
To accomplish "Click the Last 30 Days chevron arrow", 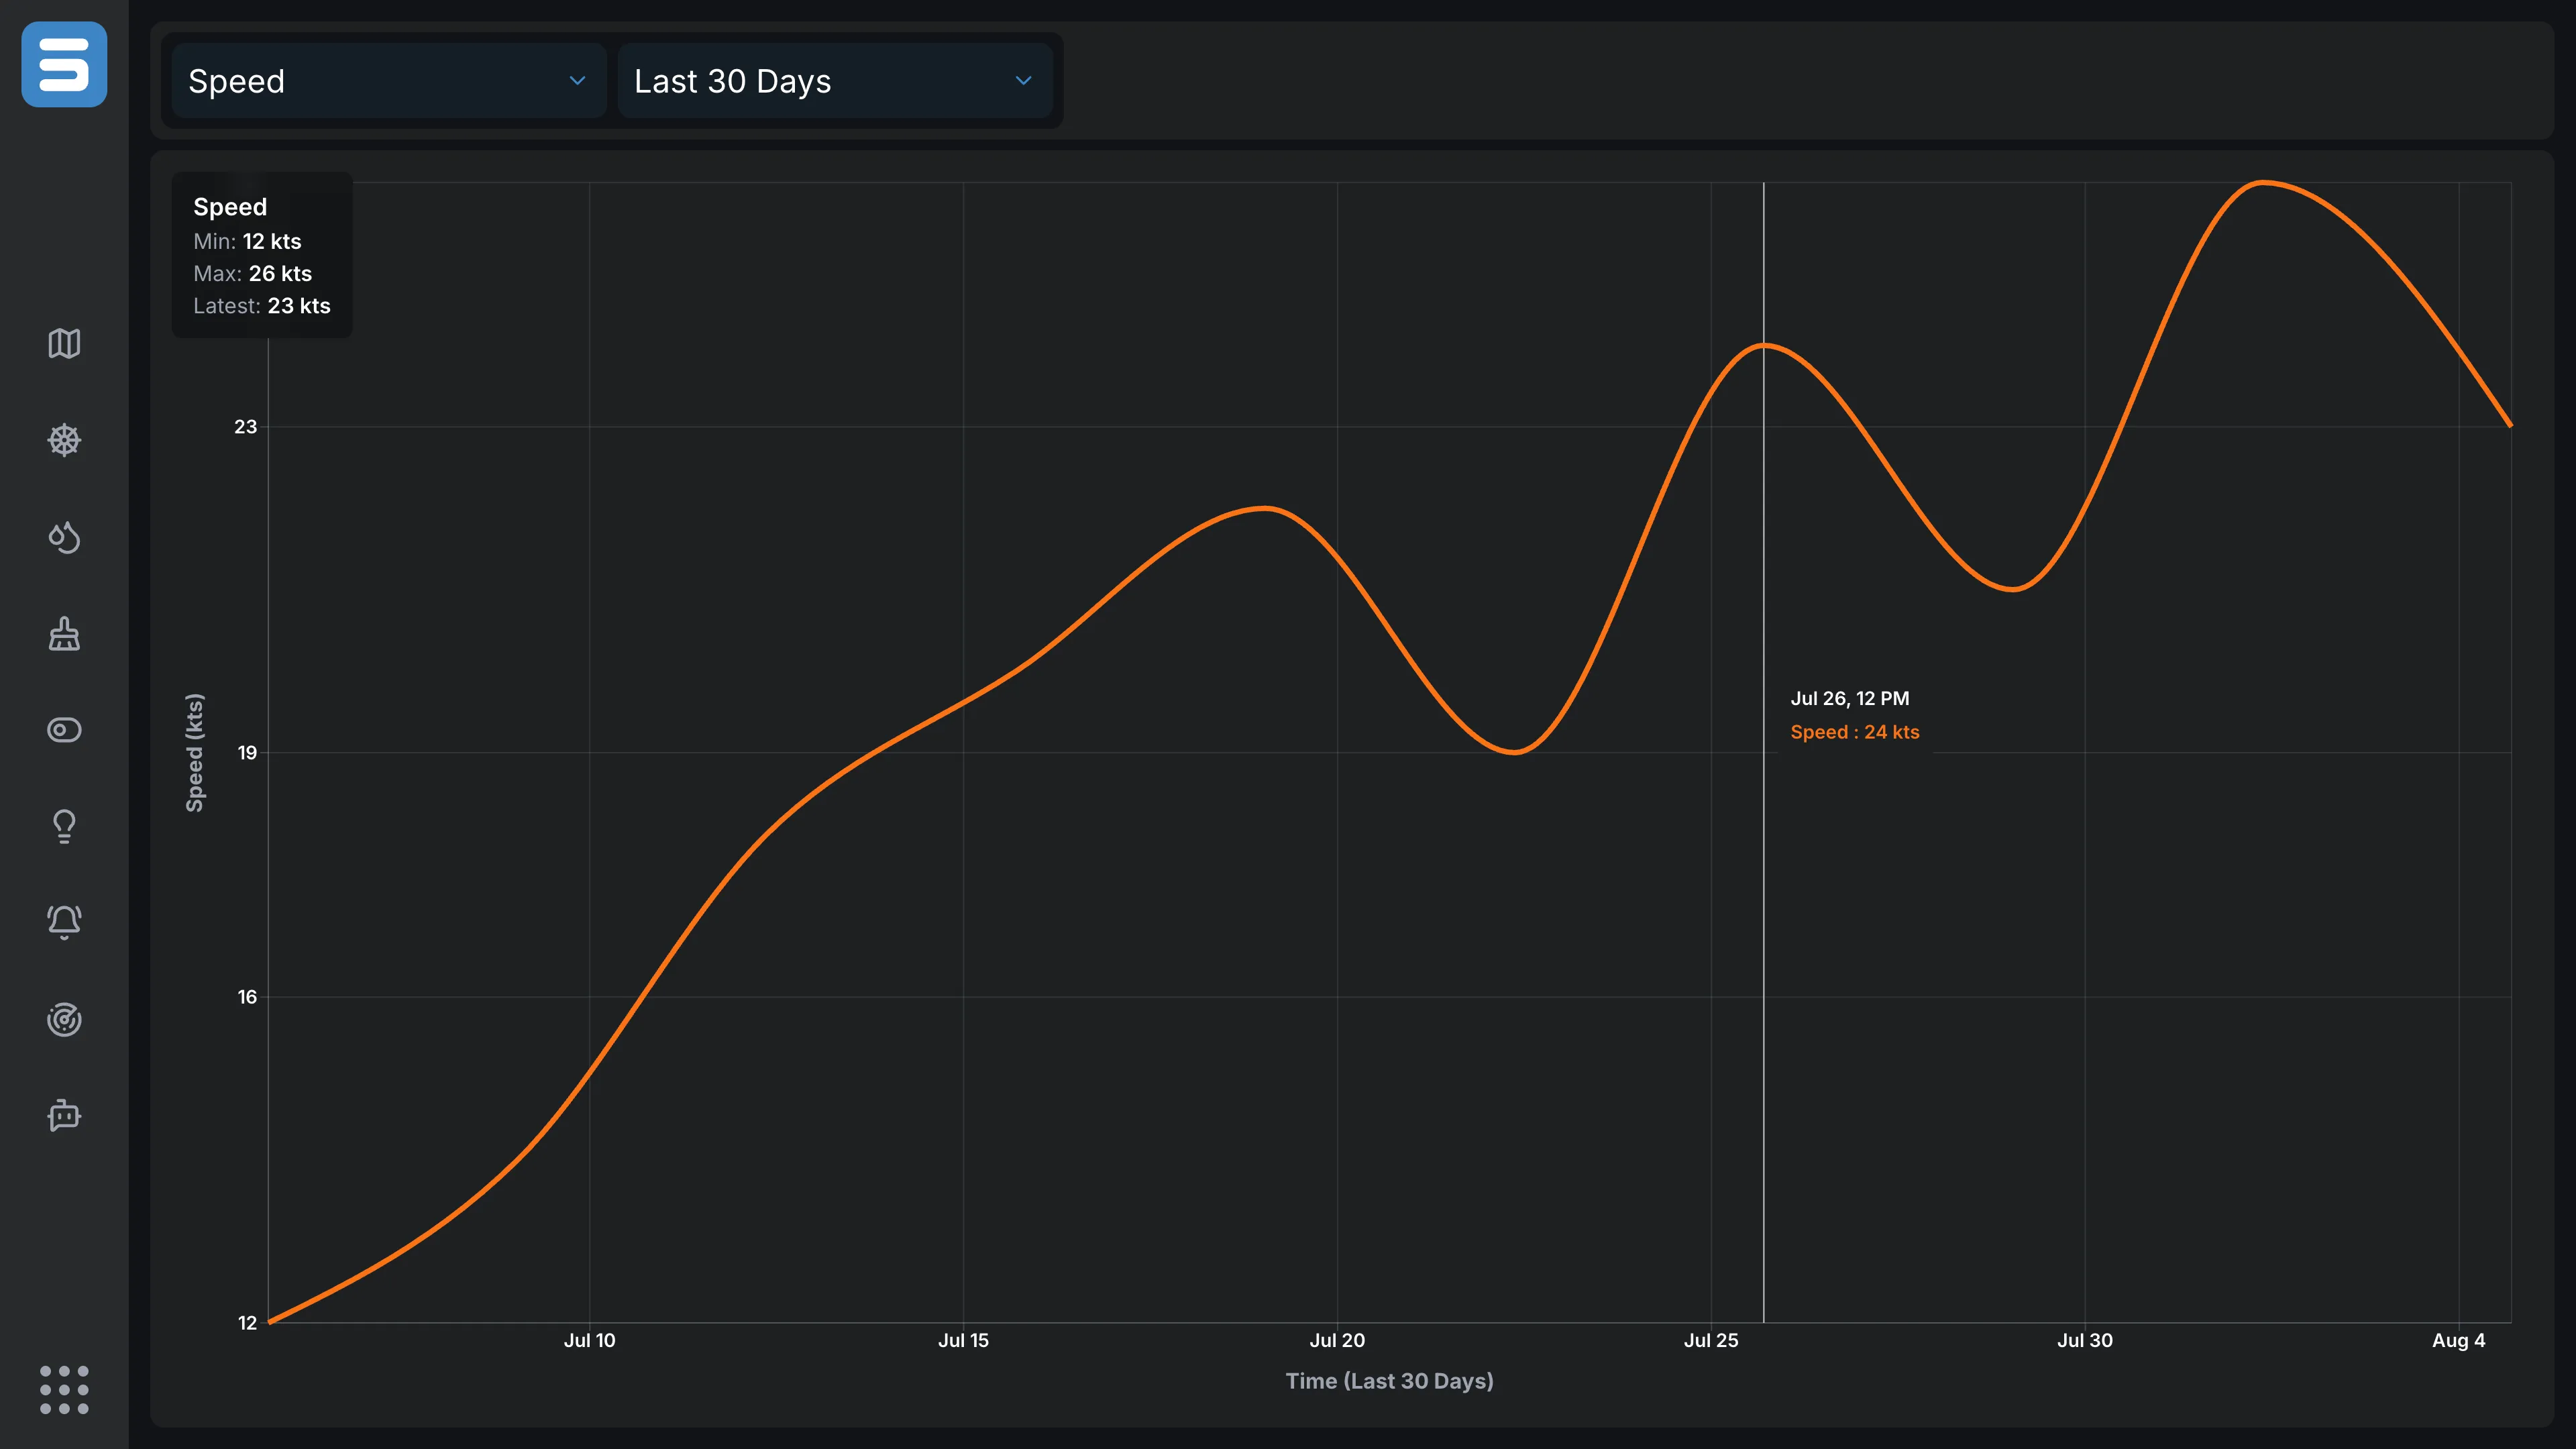I will point(1023,81).
